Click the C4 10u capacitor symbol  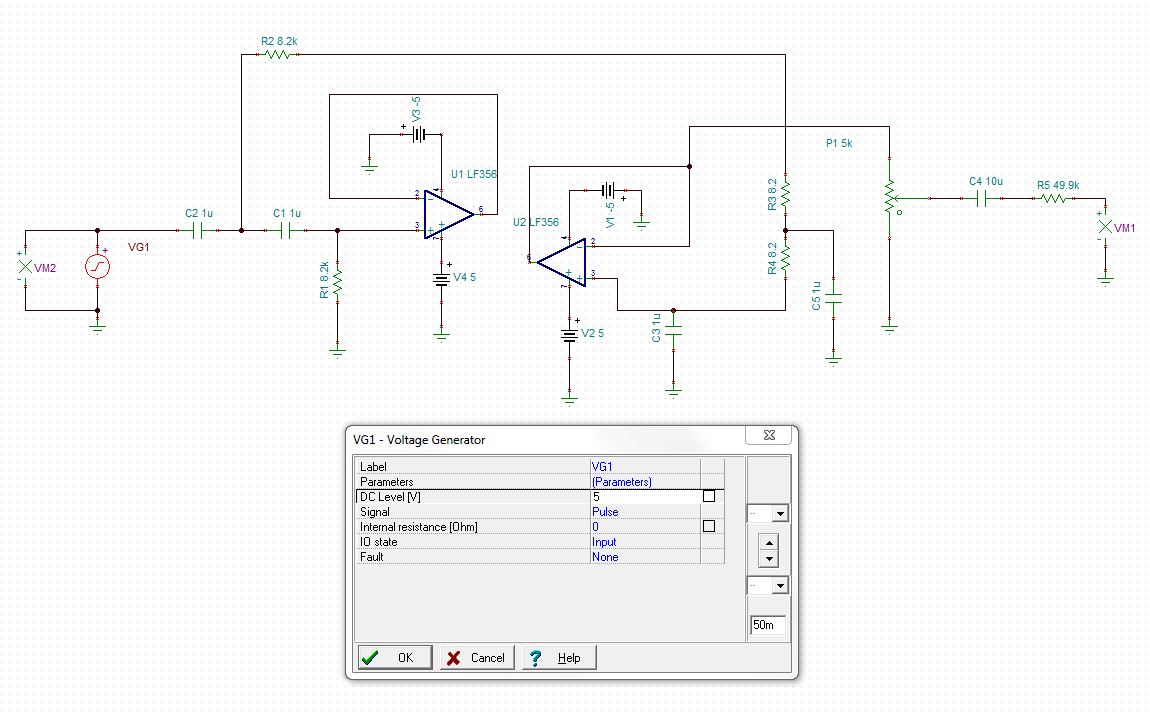(x=983, y=198)
